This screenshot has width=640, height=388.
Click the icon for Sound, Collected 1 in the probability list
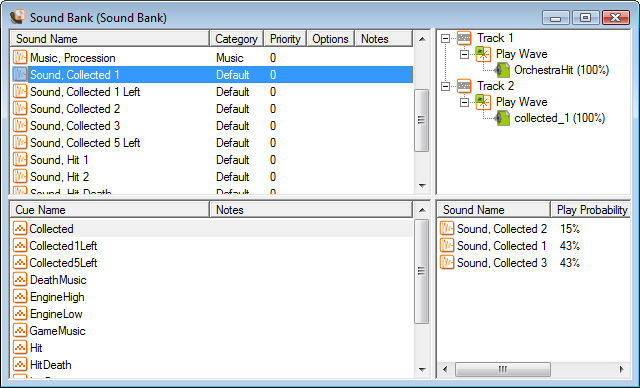point(447,246)
